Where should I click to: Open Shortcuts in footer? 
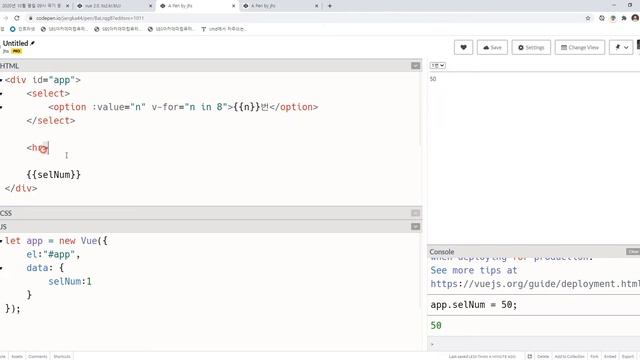click(62, 356)
